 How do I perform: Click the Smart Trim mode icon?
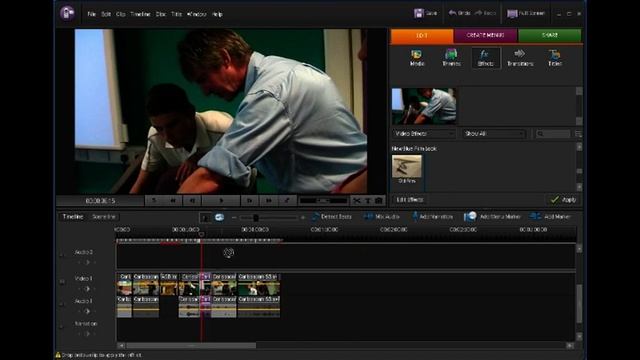pyautogui.click(x=220, y=217)
